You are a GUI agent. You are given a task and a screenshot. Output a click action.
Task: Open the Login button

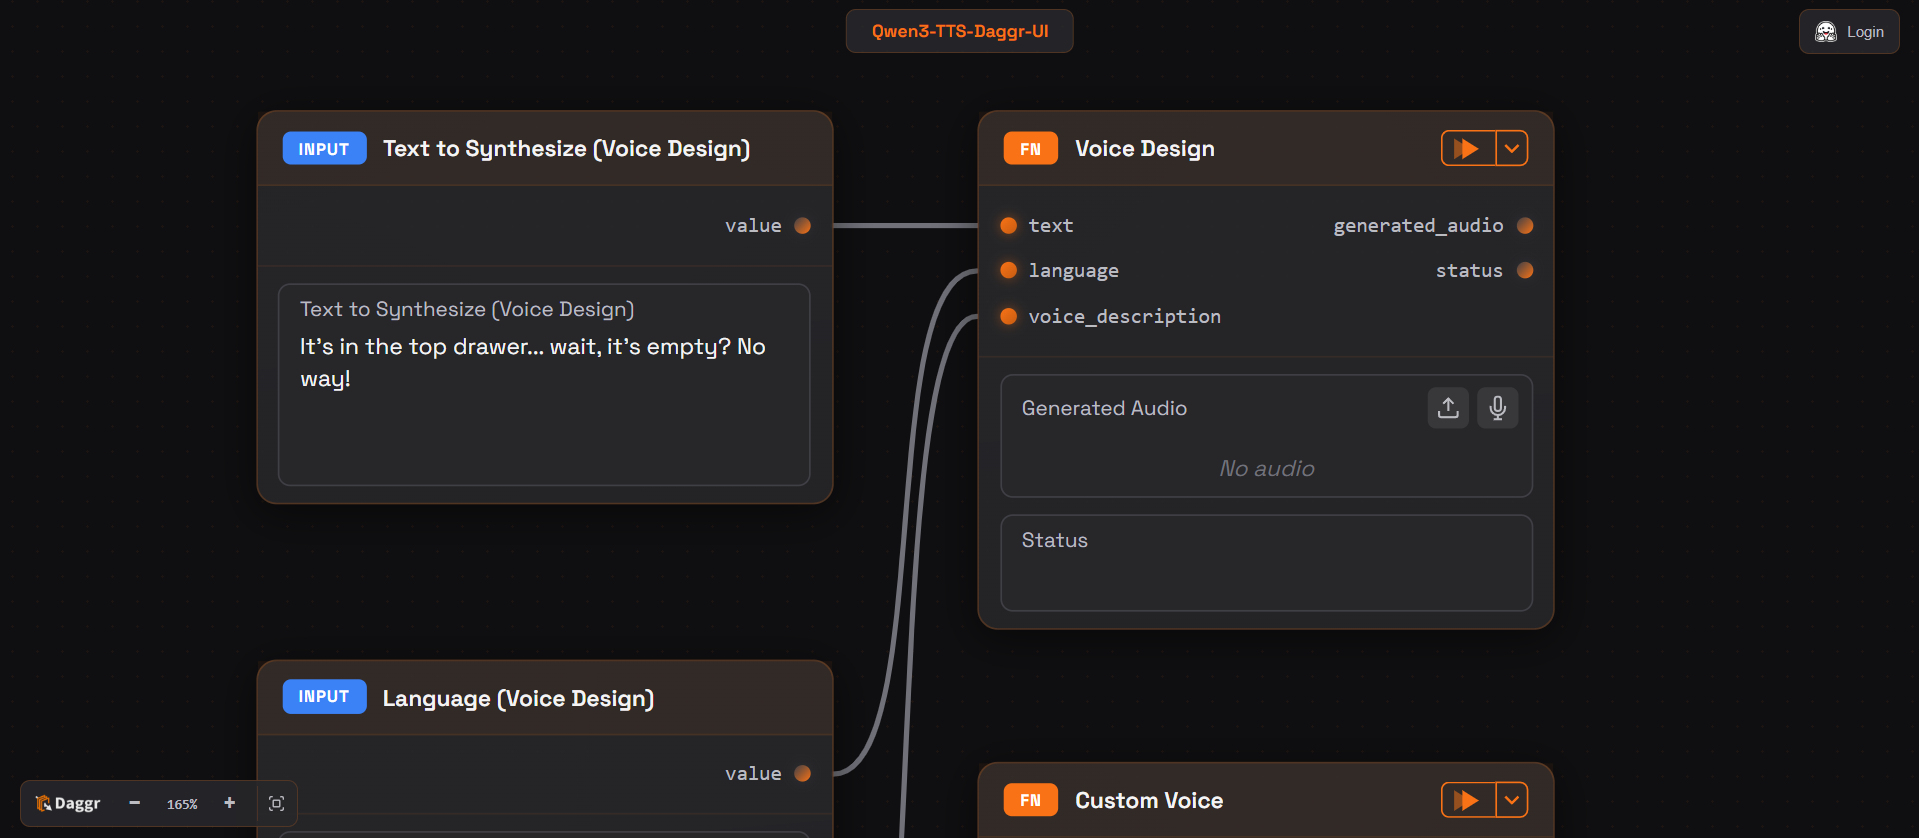(x=1849, y=32)
